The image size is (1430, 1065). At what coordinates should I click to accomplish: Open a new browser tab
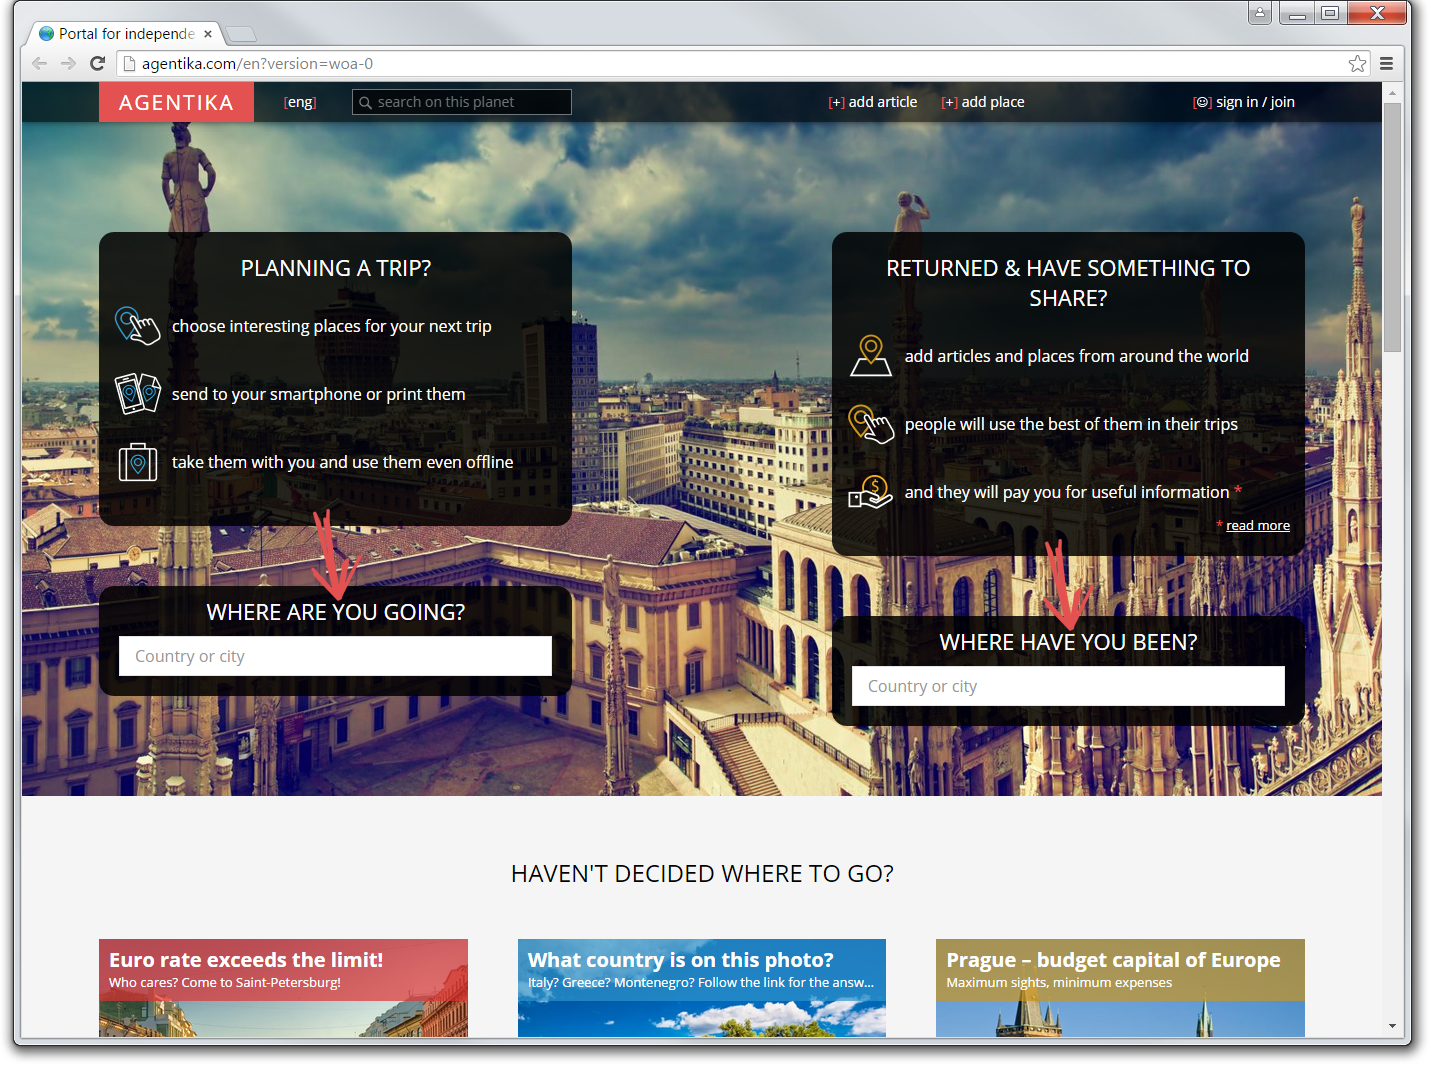tap(241, 35)
